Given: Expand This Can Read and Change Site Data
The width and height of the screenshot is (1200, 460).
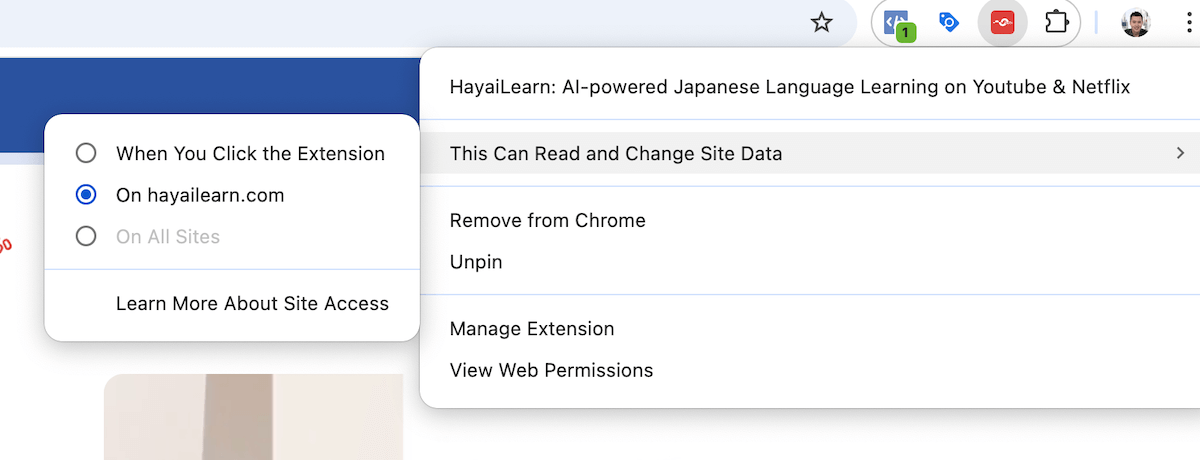Looking at the screenshot, I should pos(810,153).
